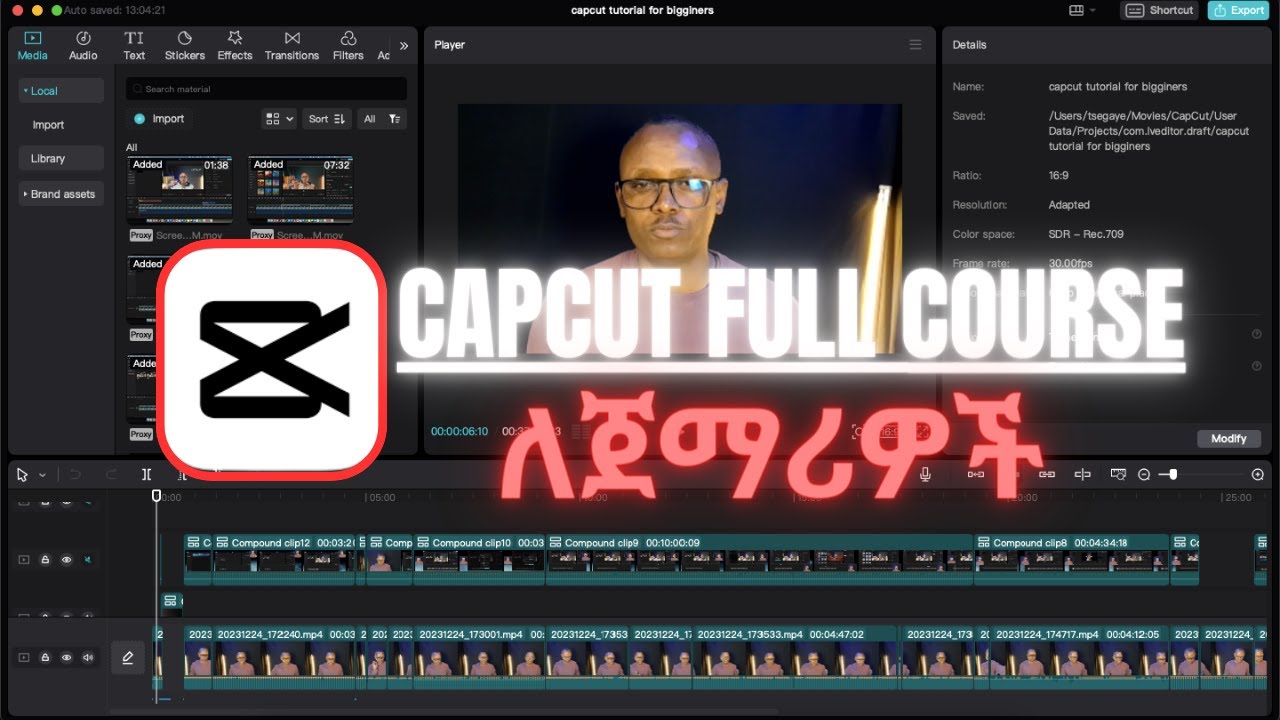Click the compound clip track type icon
The width and height of the screenshot is (1280, 720).
[24, 560]
